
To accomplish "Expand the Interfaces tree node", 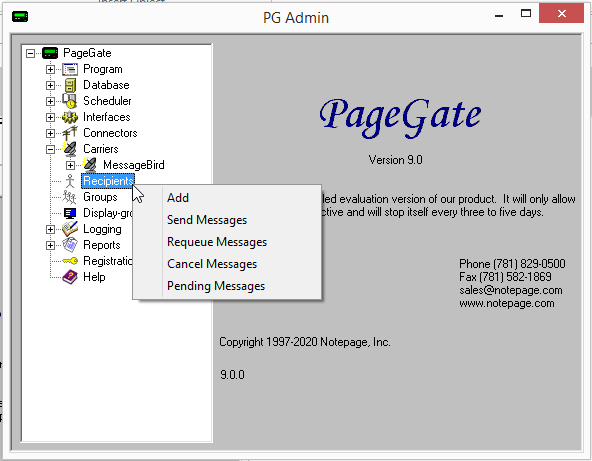I will tap(50, 117).
